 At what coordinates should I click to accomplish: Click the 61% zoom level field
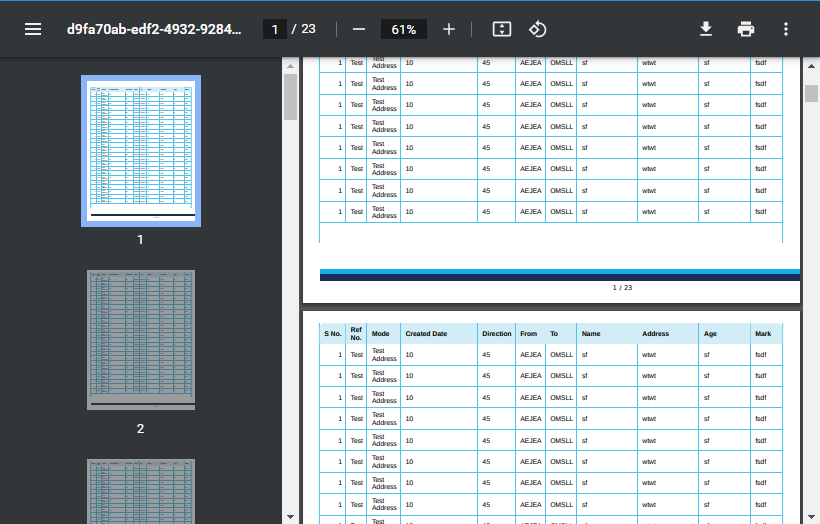404,29
